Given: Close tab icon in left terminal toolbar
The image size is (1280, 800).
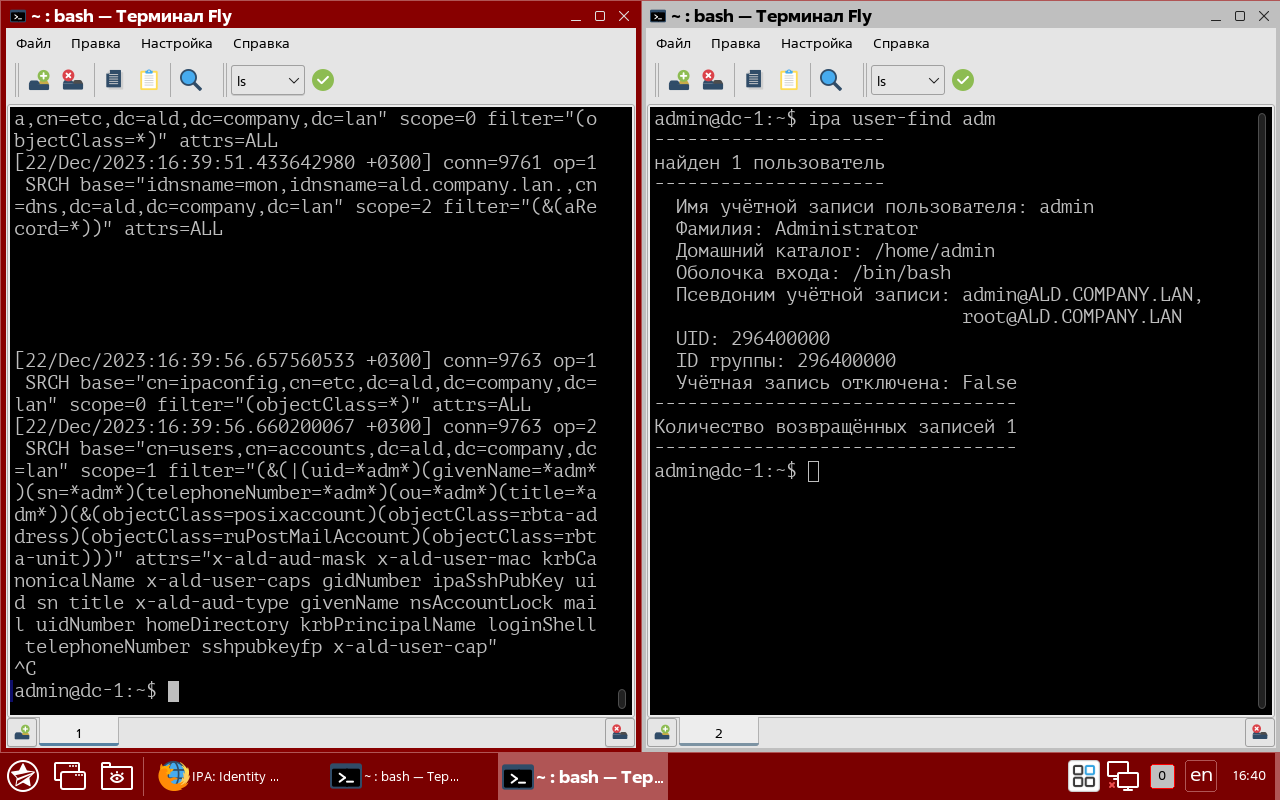Looking at the screenshot, I should click(x=73, y=80).
